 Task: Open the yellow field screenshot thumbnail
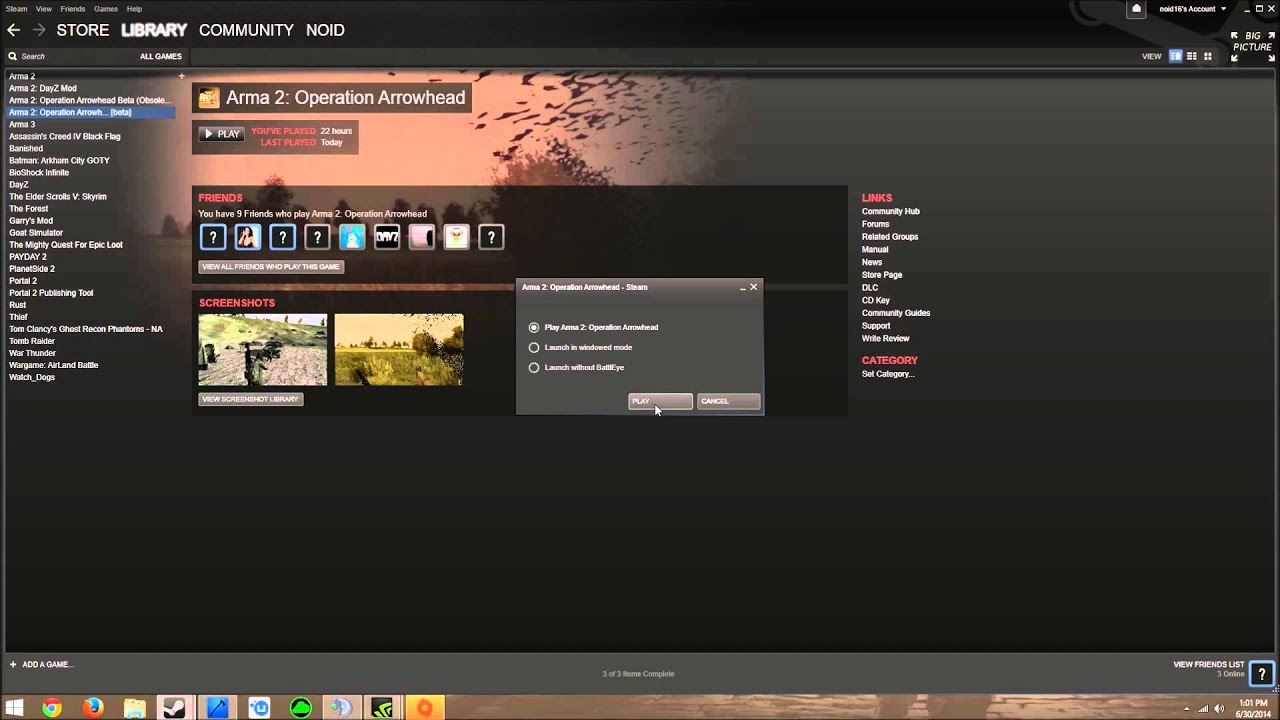pos(399,349)
